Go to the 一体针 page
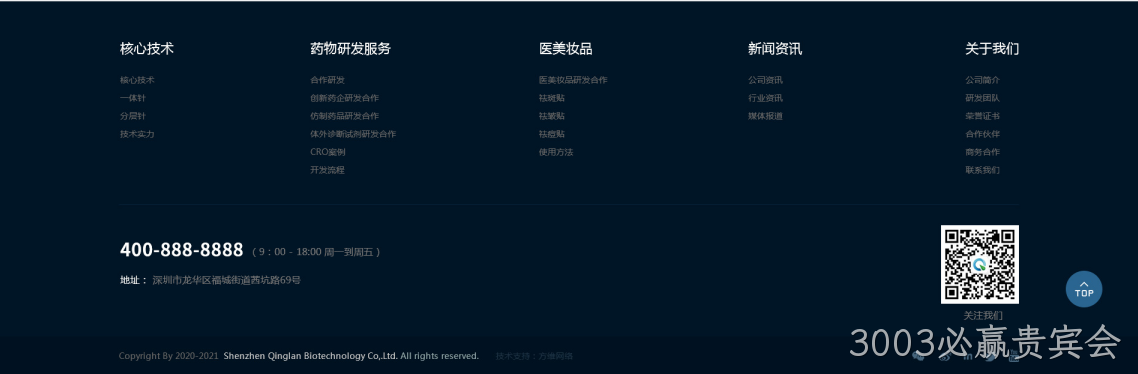Viewport: 1138px width, 374px height. click(x=133, y=98)
